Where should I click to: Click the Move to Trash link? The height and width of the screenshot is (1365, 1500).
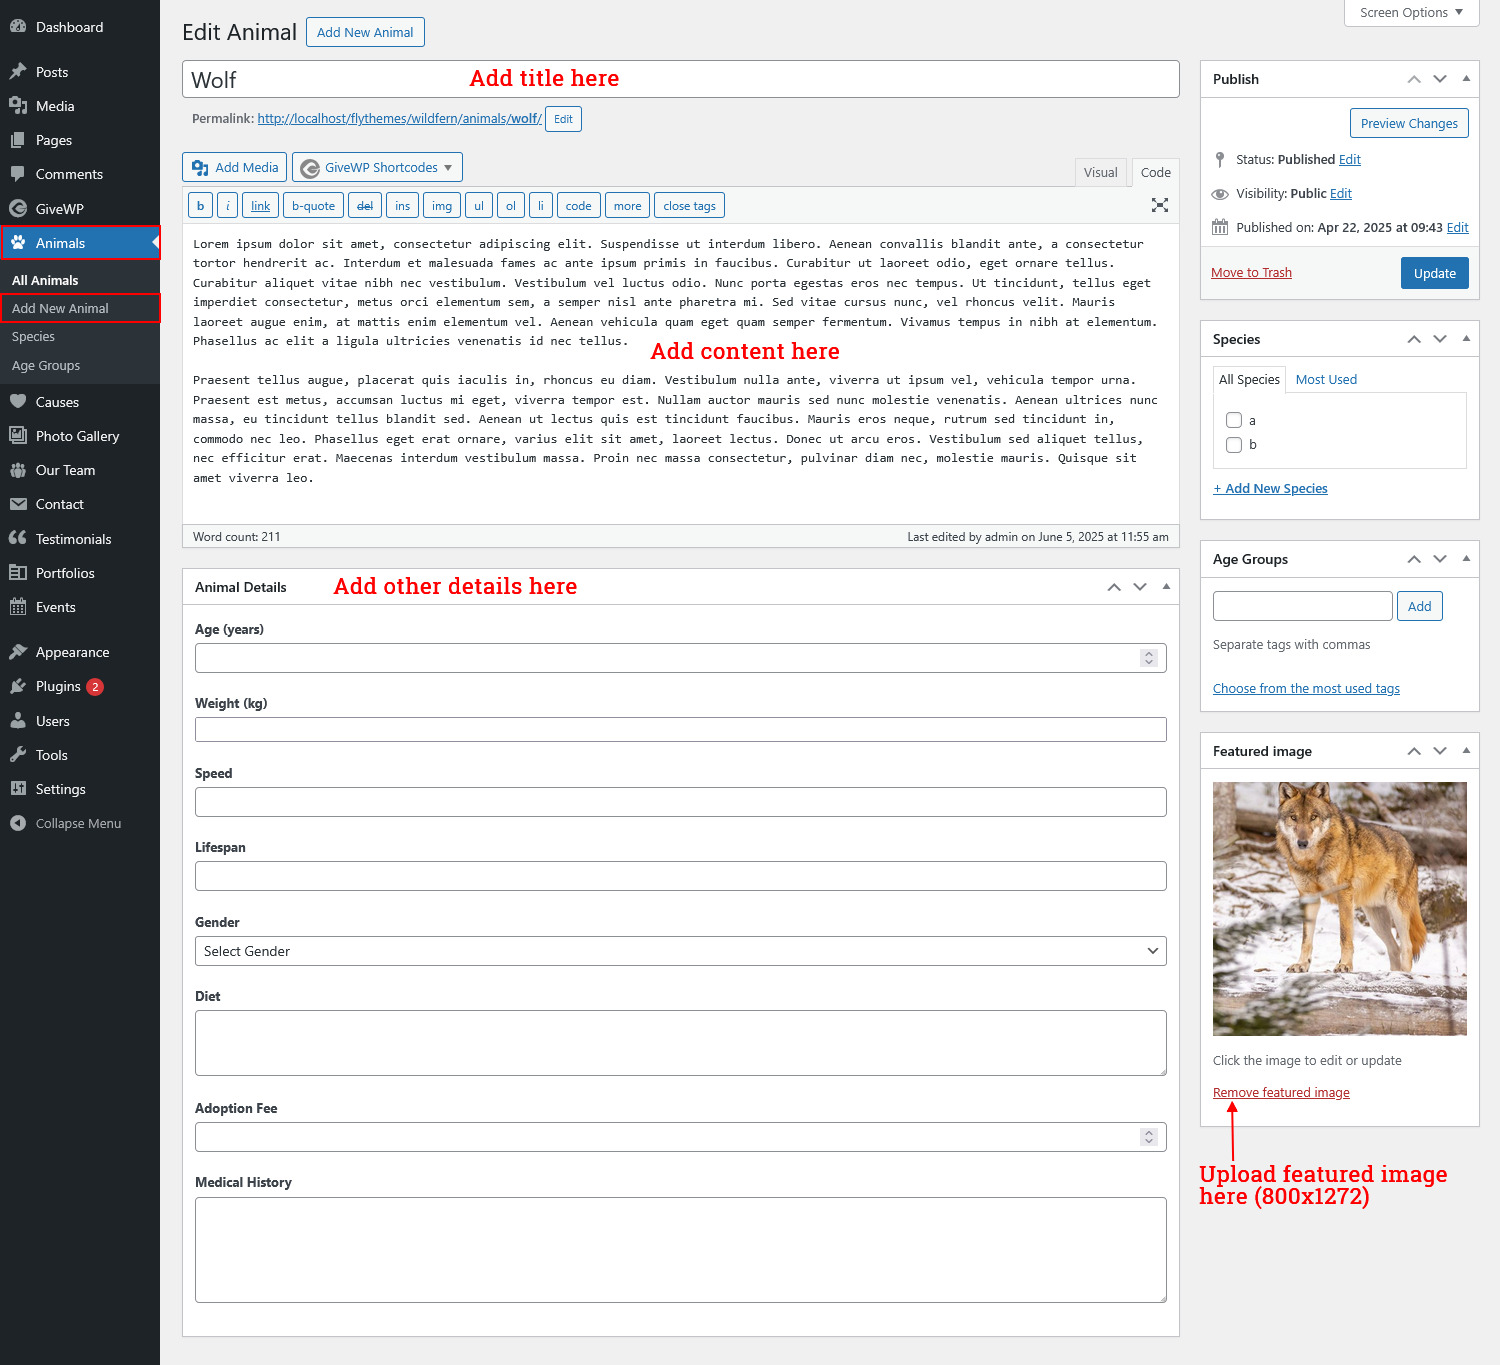click(x=1251, y=273)
